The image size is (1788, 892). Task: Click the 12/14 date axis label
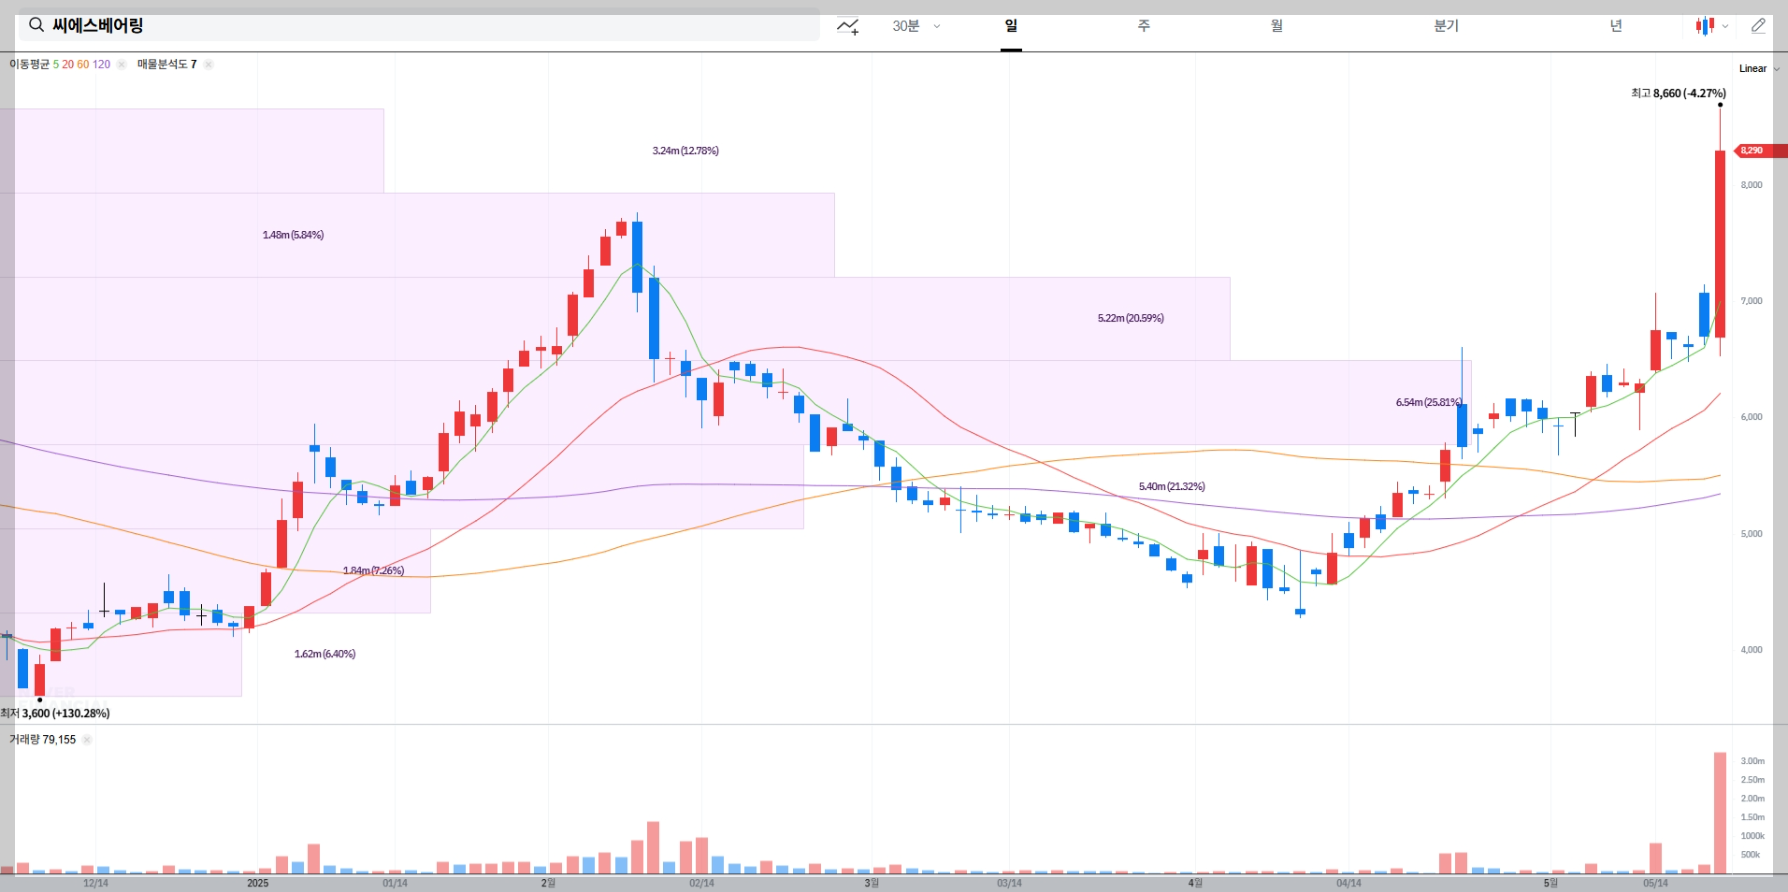(96, 883)
